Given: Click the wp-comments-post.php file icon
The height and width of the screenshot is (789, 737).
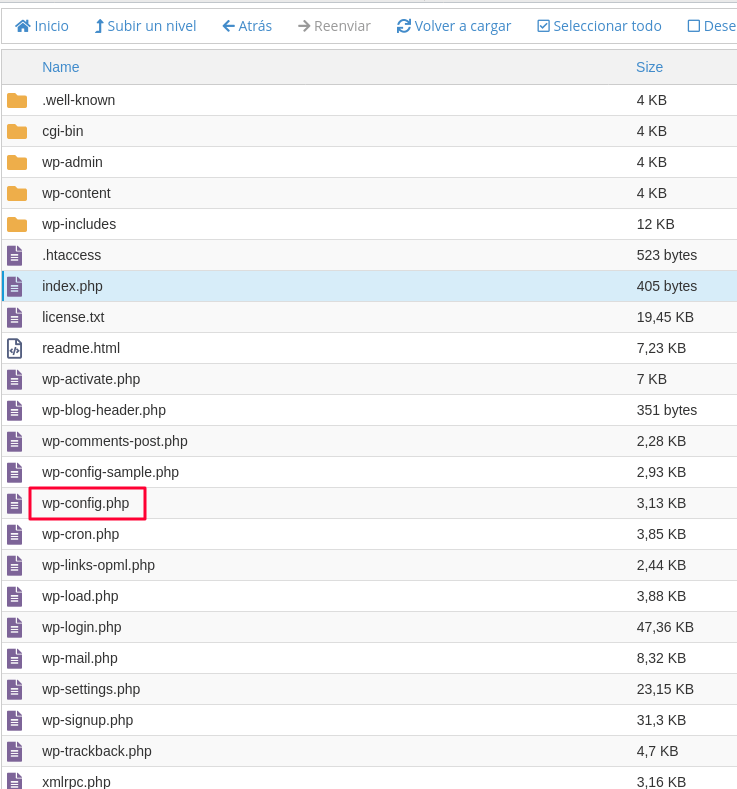Looking at the screenshot, I should [x=15, y=441].
